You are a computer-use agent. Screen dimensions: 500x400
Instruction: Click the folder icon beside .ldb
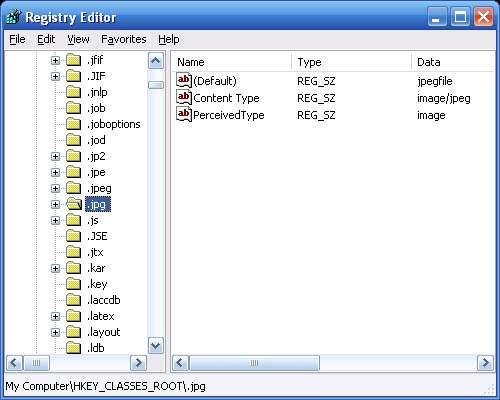pyautogui.click(x=74, y=348)
